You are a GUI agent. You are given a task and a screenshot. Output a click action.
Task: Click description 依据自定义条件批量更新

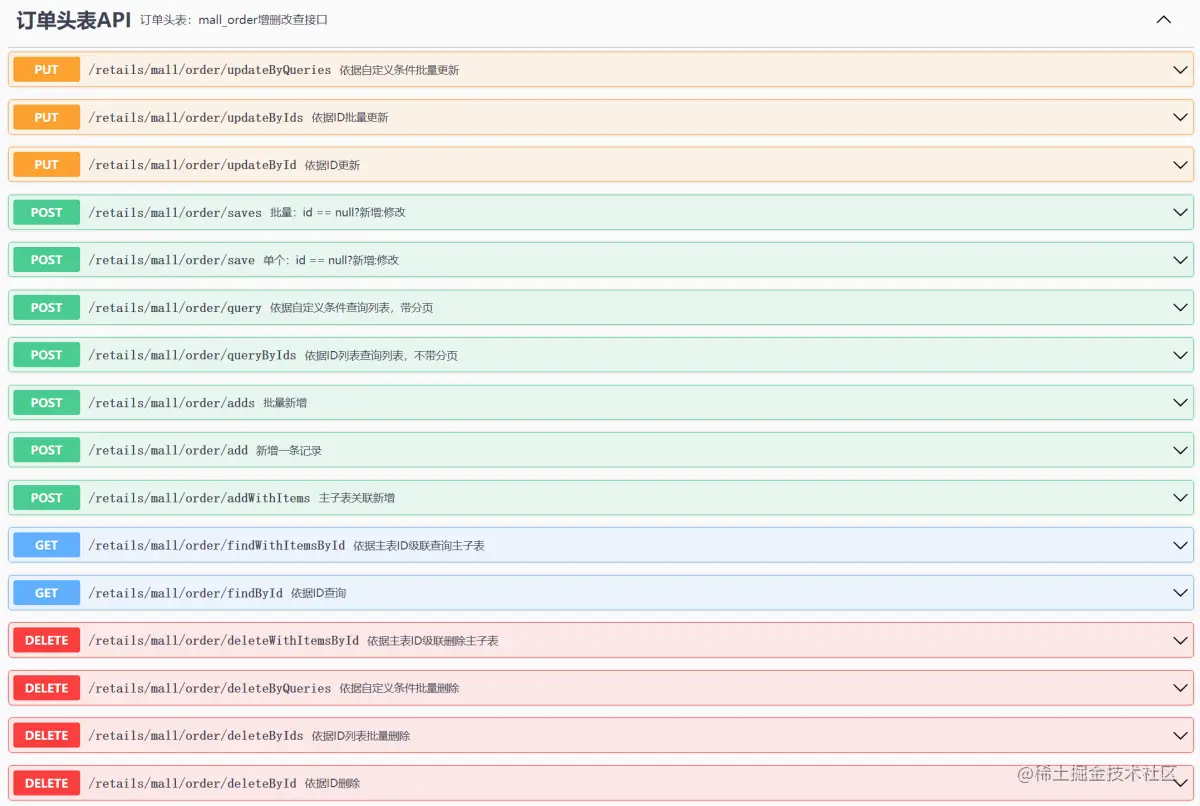pos(399,70)
